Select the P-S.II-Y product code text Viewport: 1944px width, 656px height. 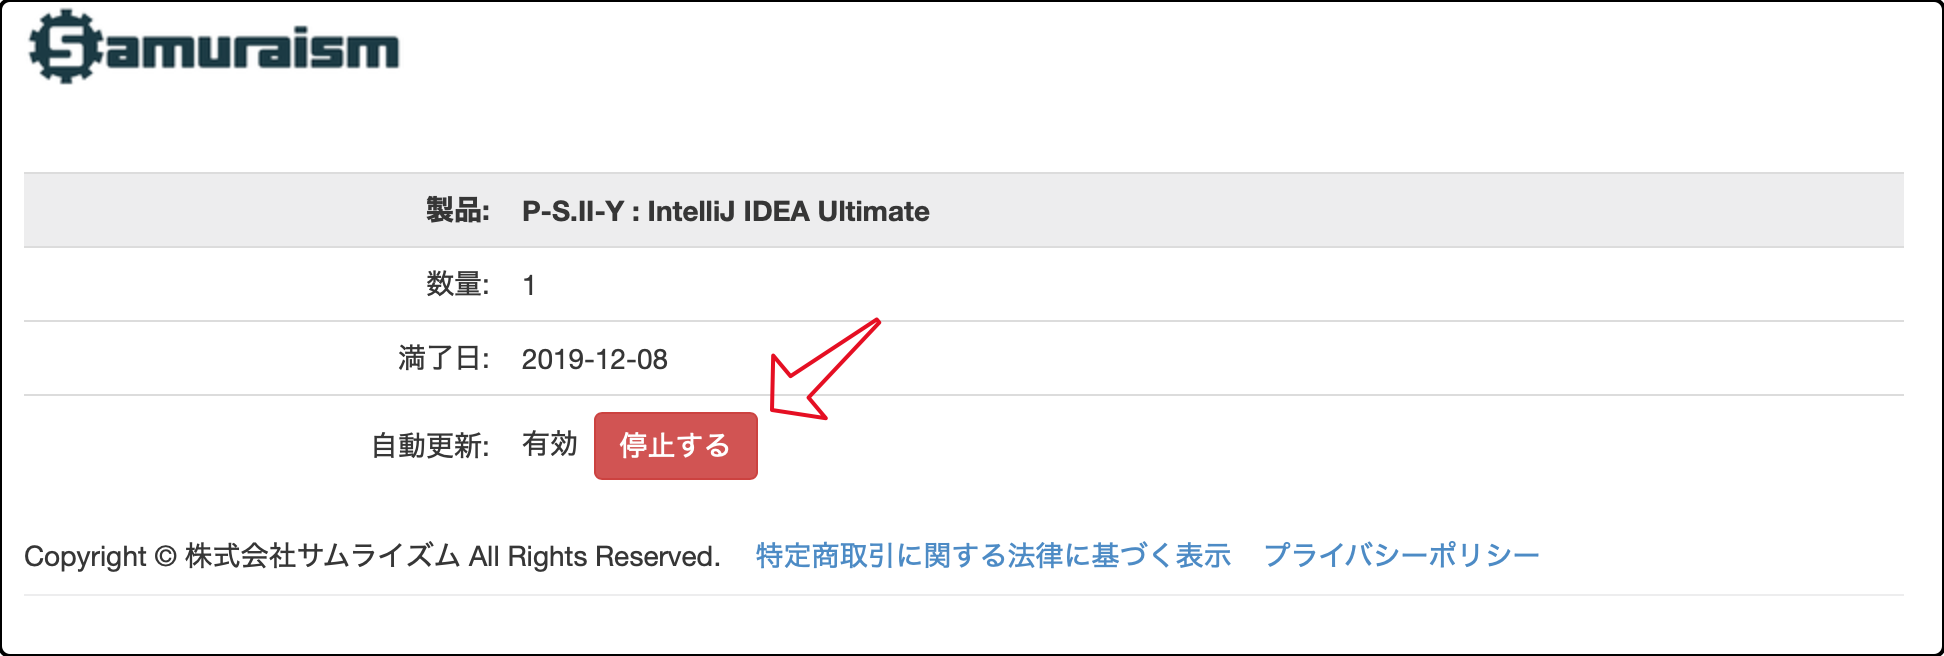tap(573, 211)
